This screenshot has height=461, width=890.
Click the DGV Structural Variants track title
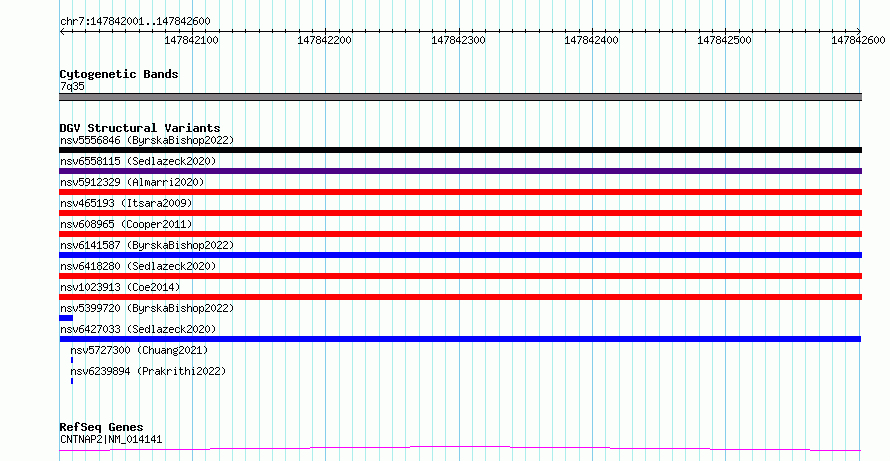click(x=140, y=128)
